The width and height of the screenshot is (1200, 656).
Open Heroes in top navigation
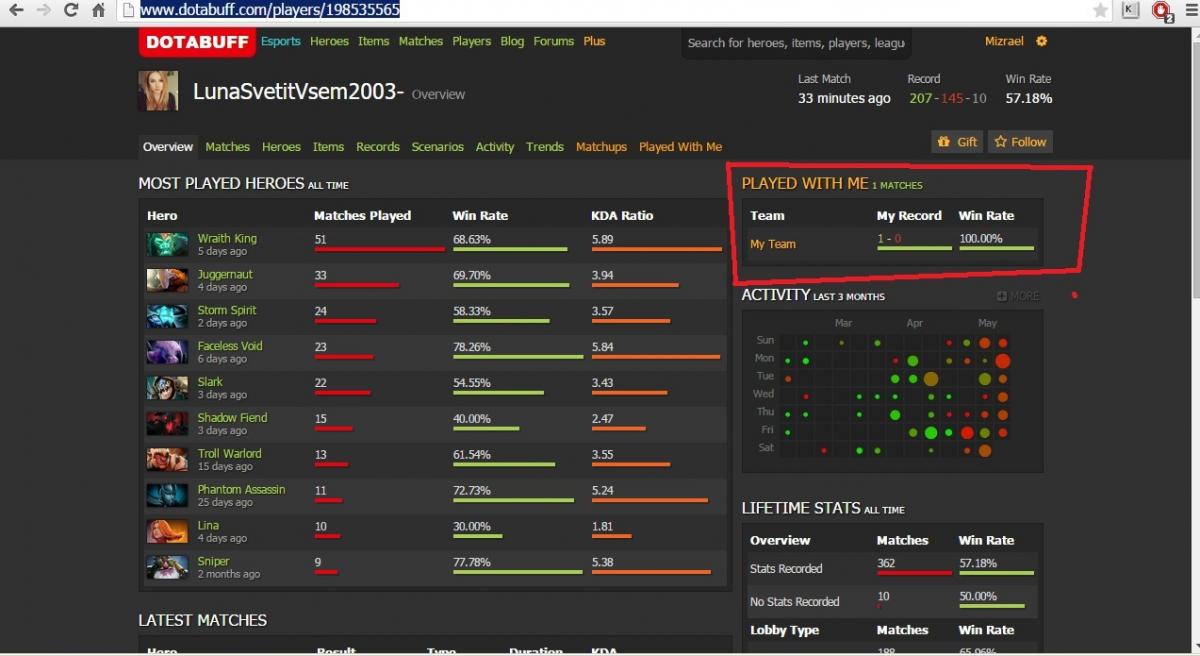pos(329,41)
